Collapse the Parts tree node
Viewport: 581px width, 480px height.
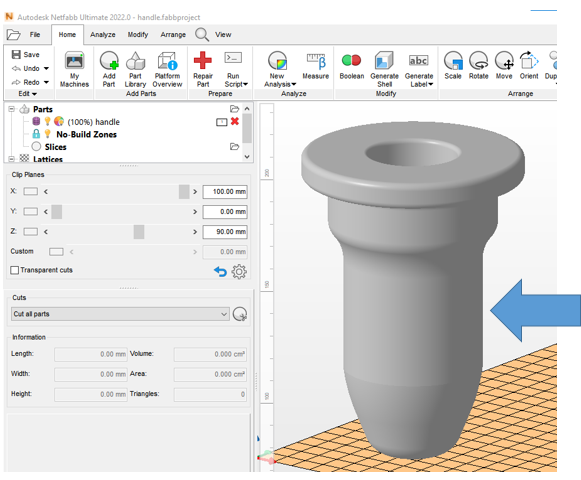click(11, 109)
